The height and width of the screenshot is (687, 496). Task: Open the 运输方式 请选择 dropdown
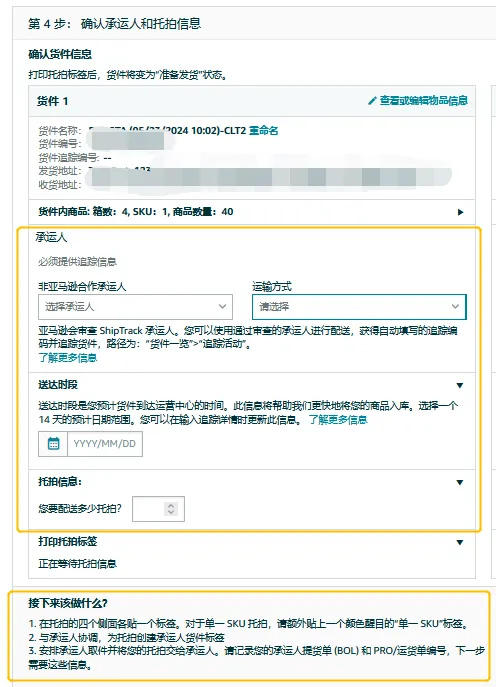point(359,307)
